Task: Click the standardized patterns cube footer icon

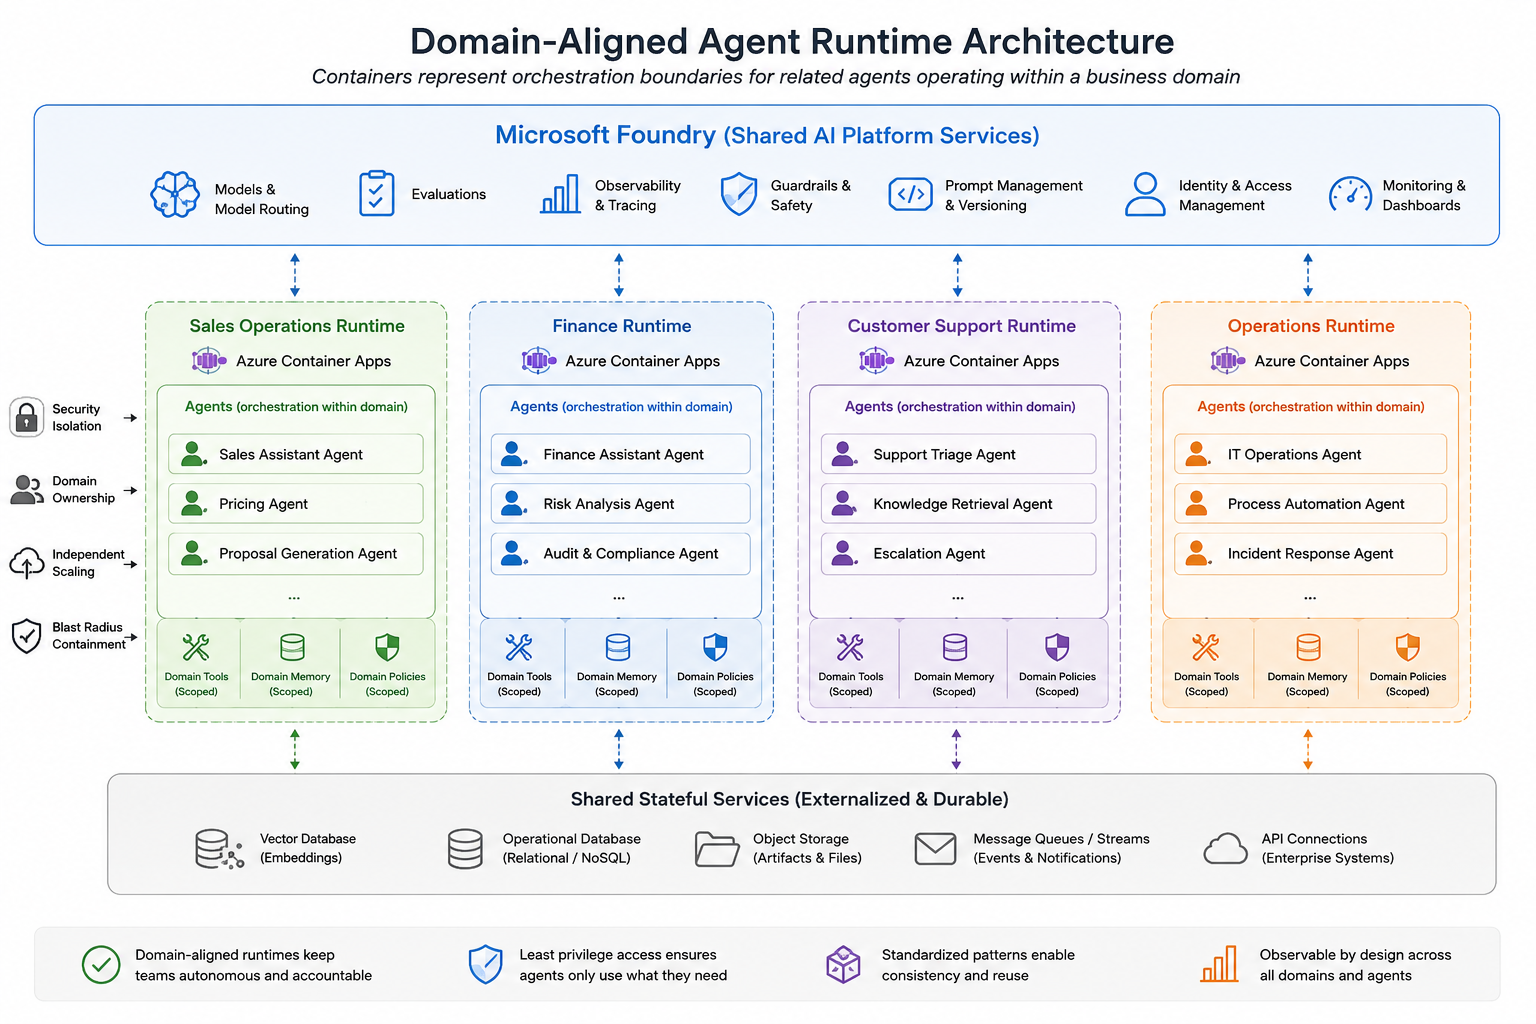Action: 843,965
